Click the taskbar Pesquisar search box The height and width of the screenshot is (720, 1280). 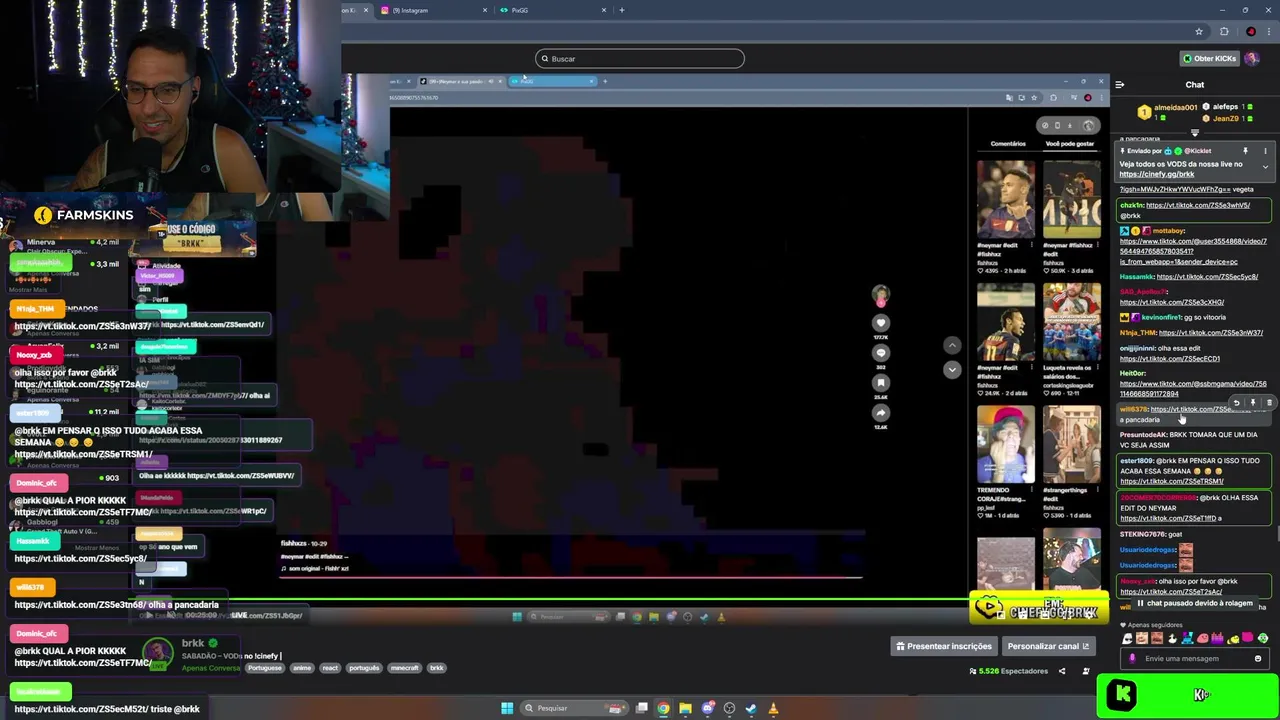click(x=575, y=708)
